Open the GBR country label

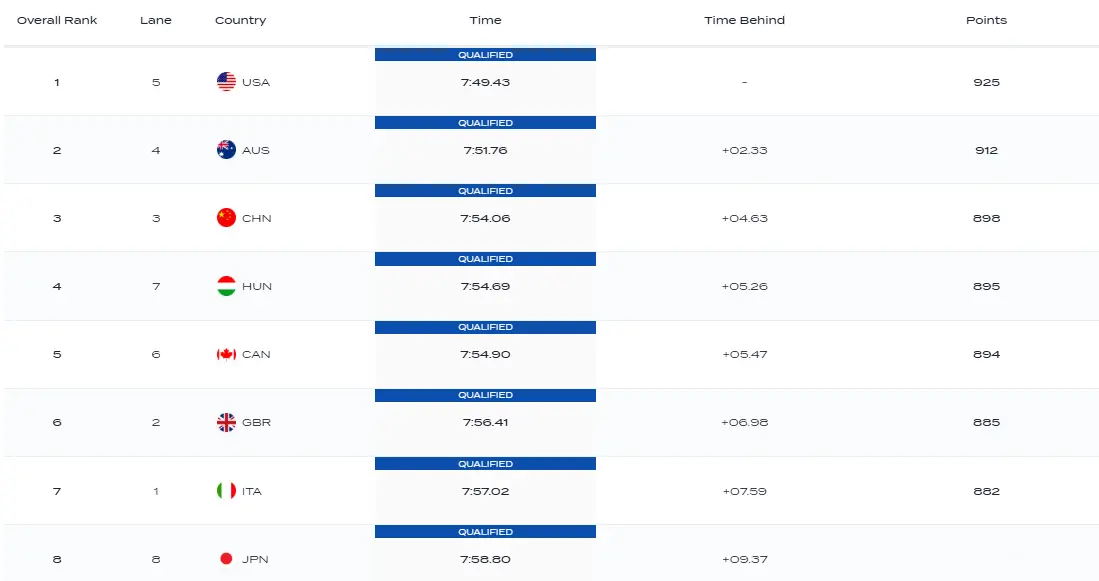(x=256, y=422)
